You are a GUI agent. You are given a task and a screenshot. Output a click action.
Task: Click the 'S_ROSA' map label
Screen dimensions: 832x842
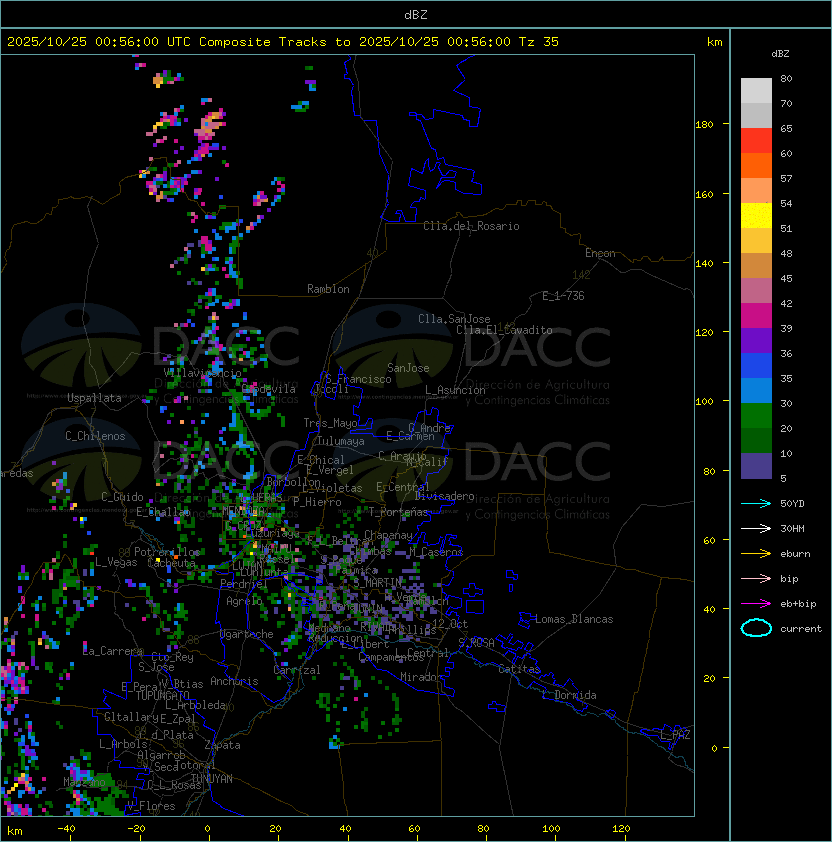(476, 642)
